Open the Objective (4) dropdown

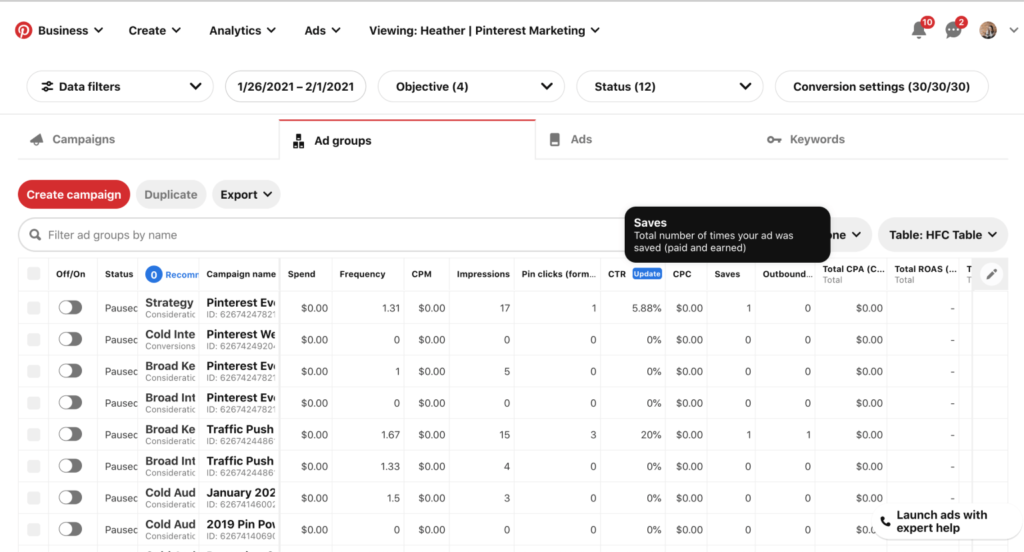click(470, 87)
